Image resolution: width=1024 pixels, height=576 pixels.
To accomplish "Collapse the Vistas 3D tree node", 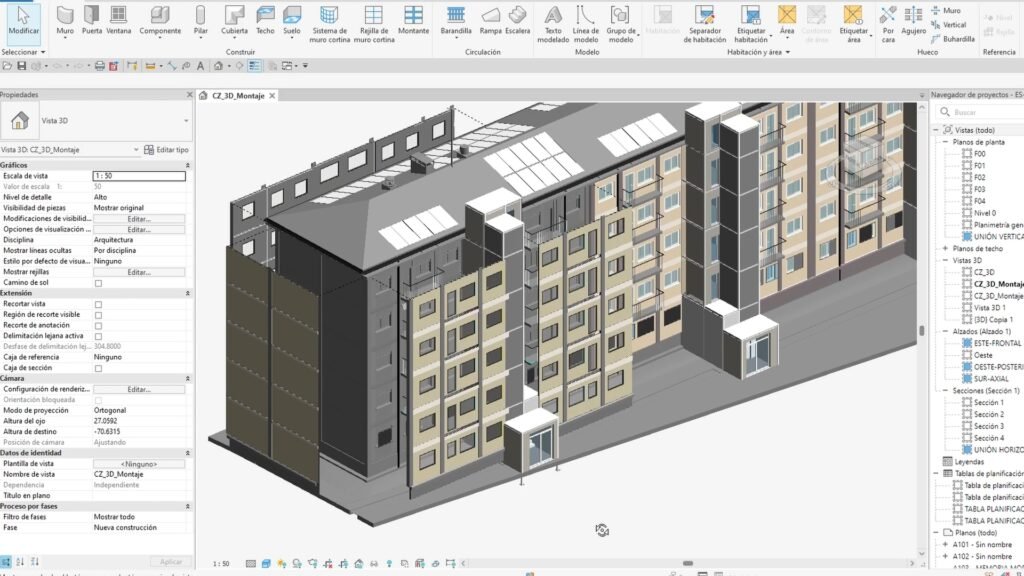I will tap(945, 261).
